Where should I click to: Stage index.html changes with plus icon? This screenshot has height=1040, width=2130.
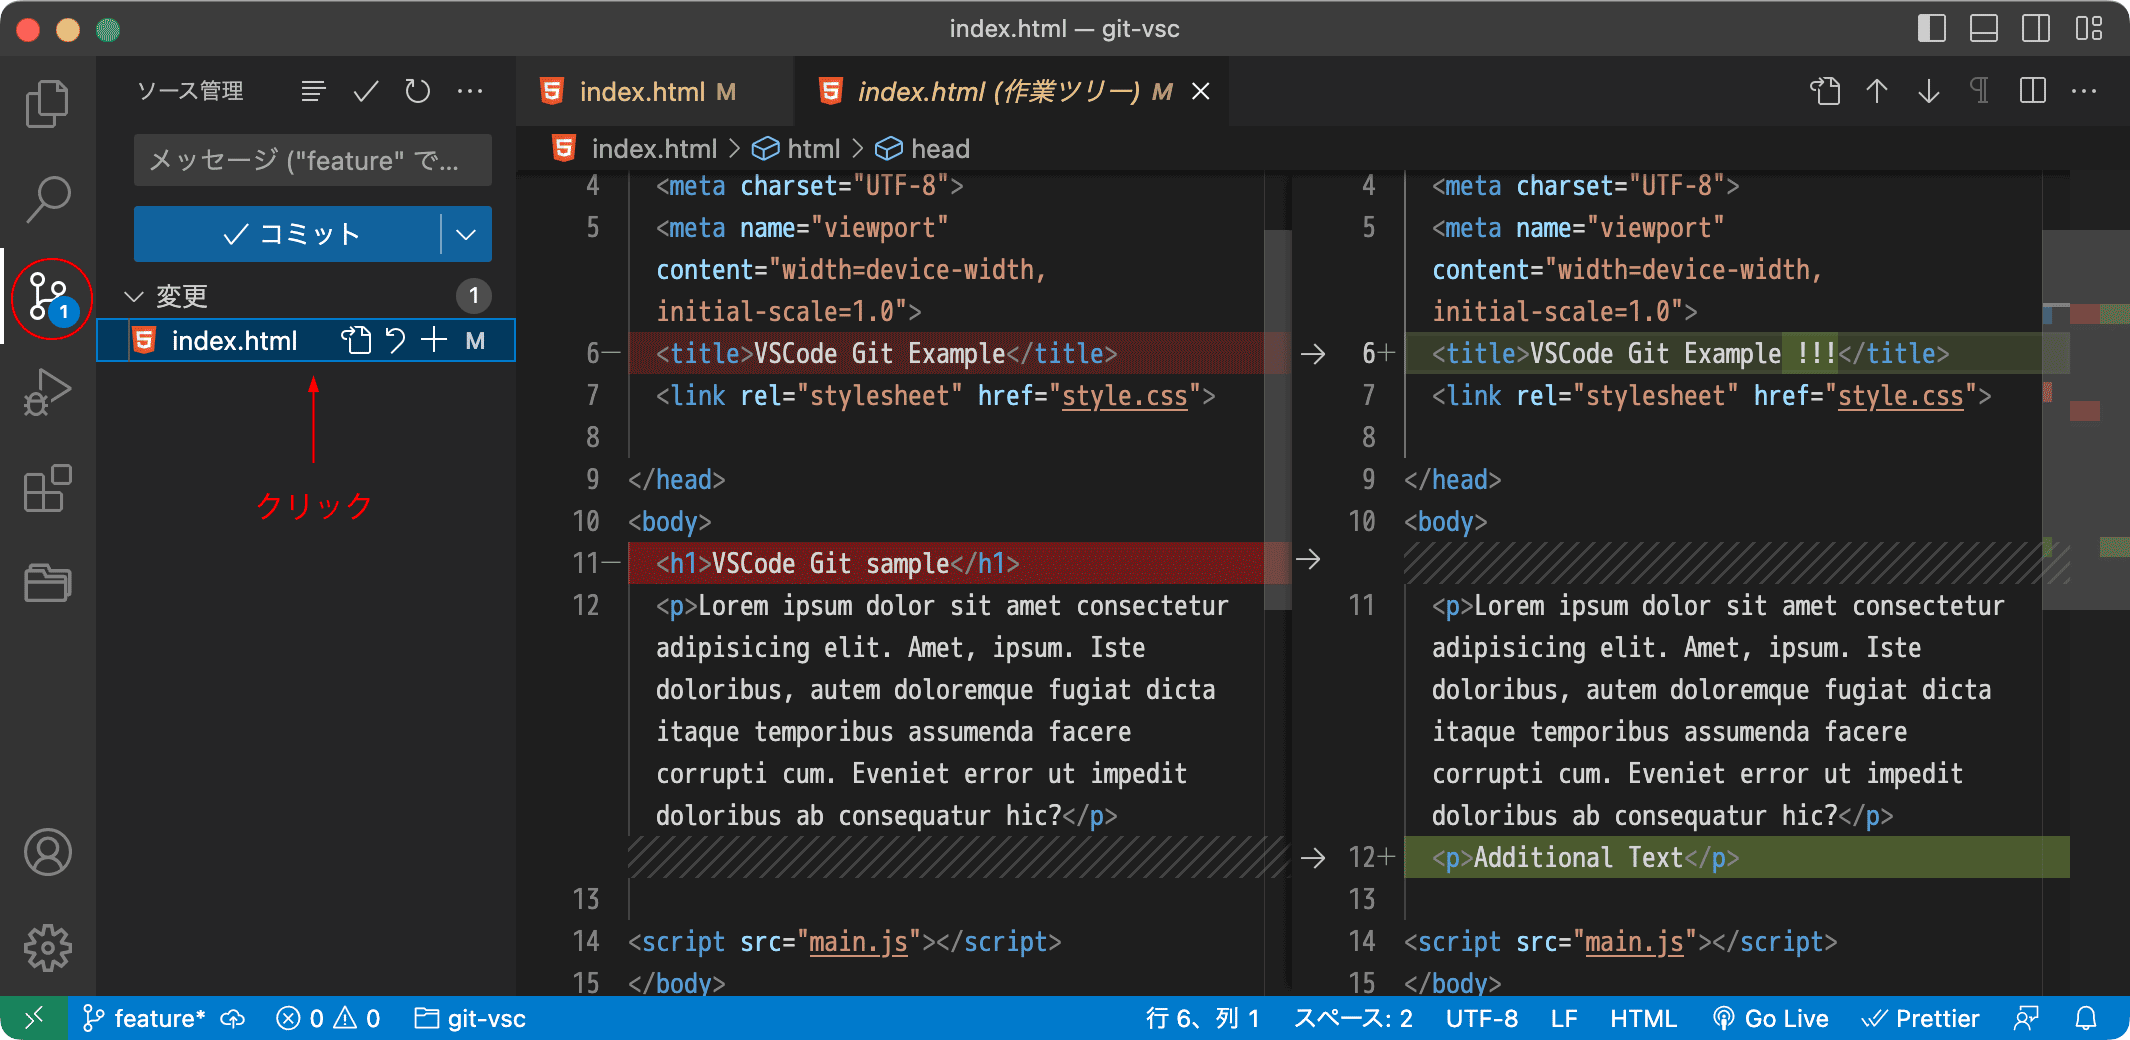click(434, 341)
